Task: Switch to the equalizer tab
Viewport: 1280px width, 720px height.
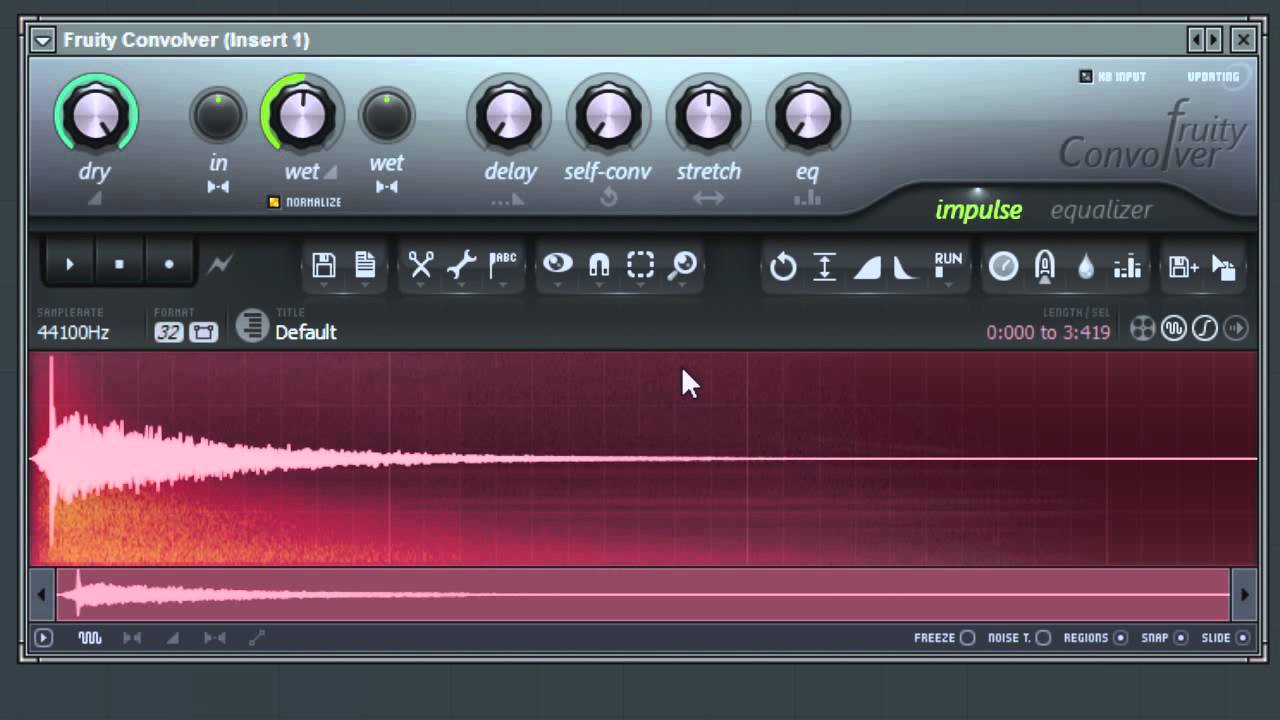Action: coord(1101,210)
